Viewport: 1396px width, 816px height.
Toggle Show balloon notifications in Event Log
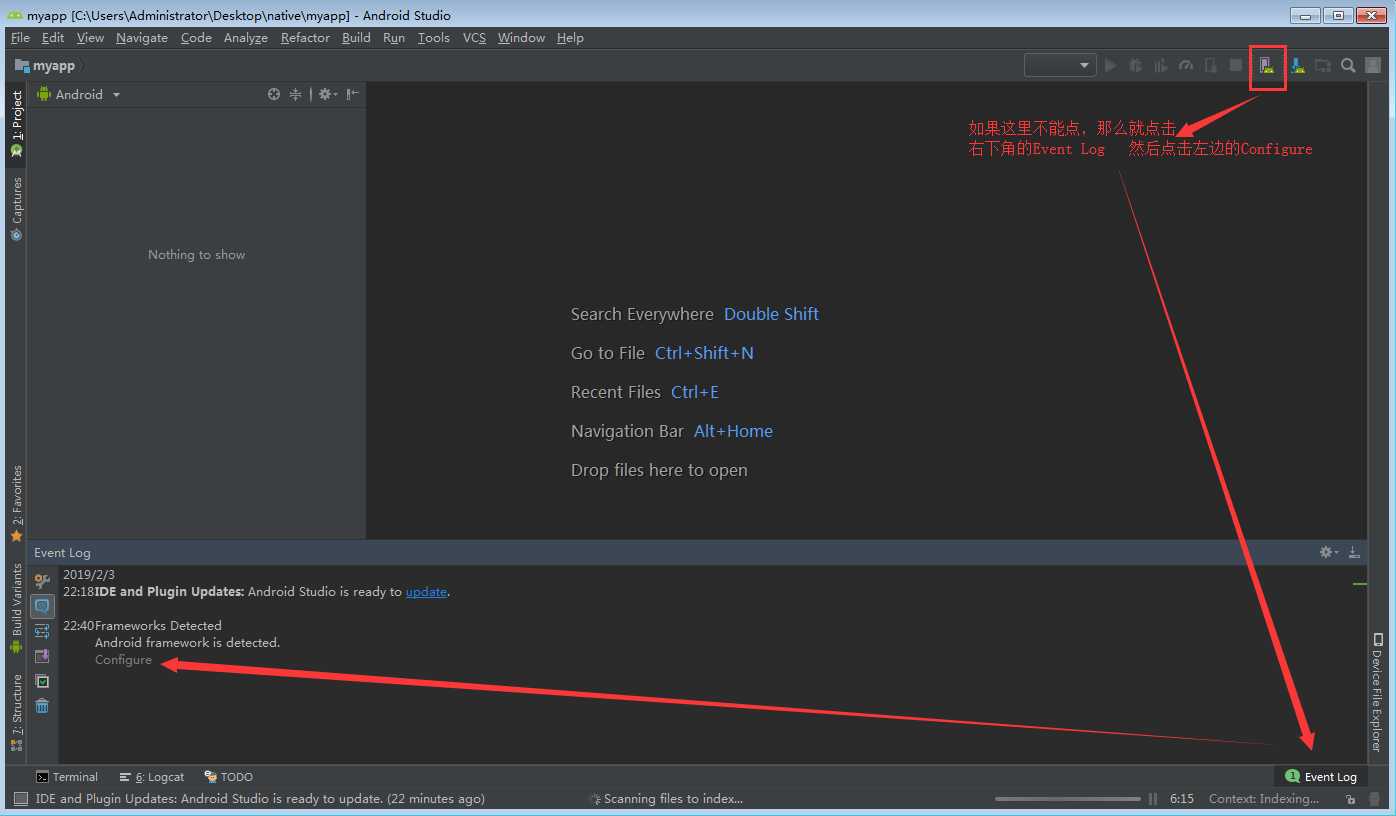[x=42, y=606]
